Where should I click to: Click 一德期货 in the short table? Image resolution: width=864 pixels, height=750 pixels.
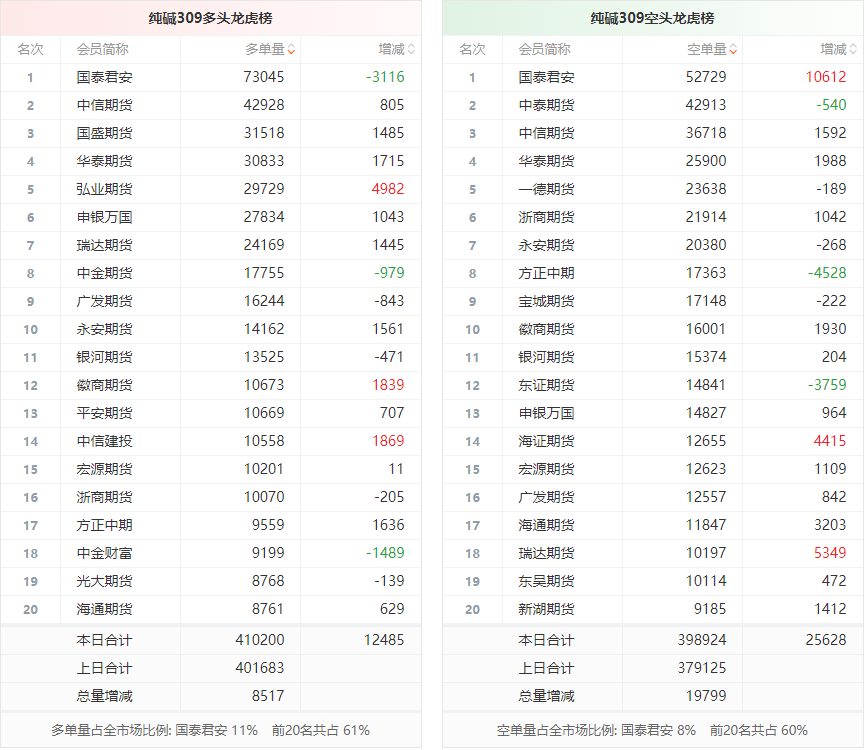point(546,189)
